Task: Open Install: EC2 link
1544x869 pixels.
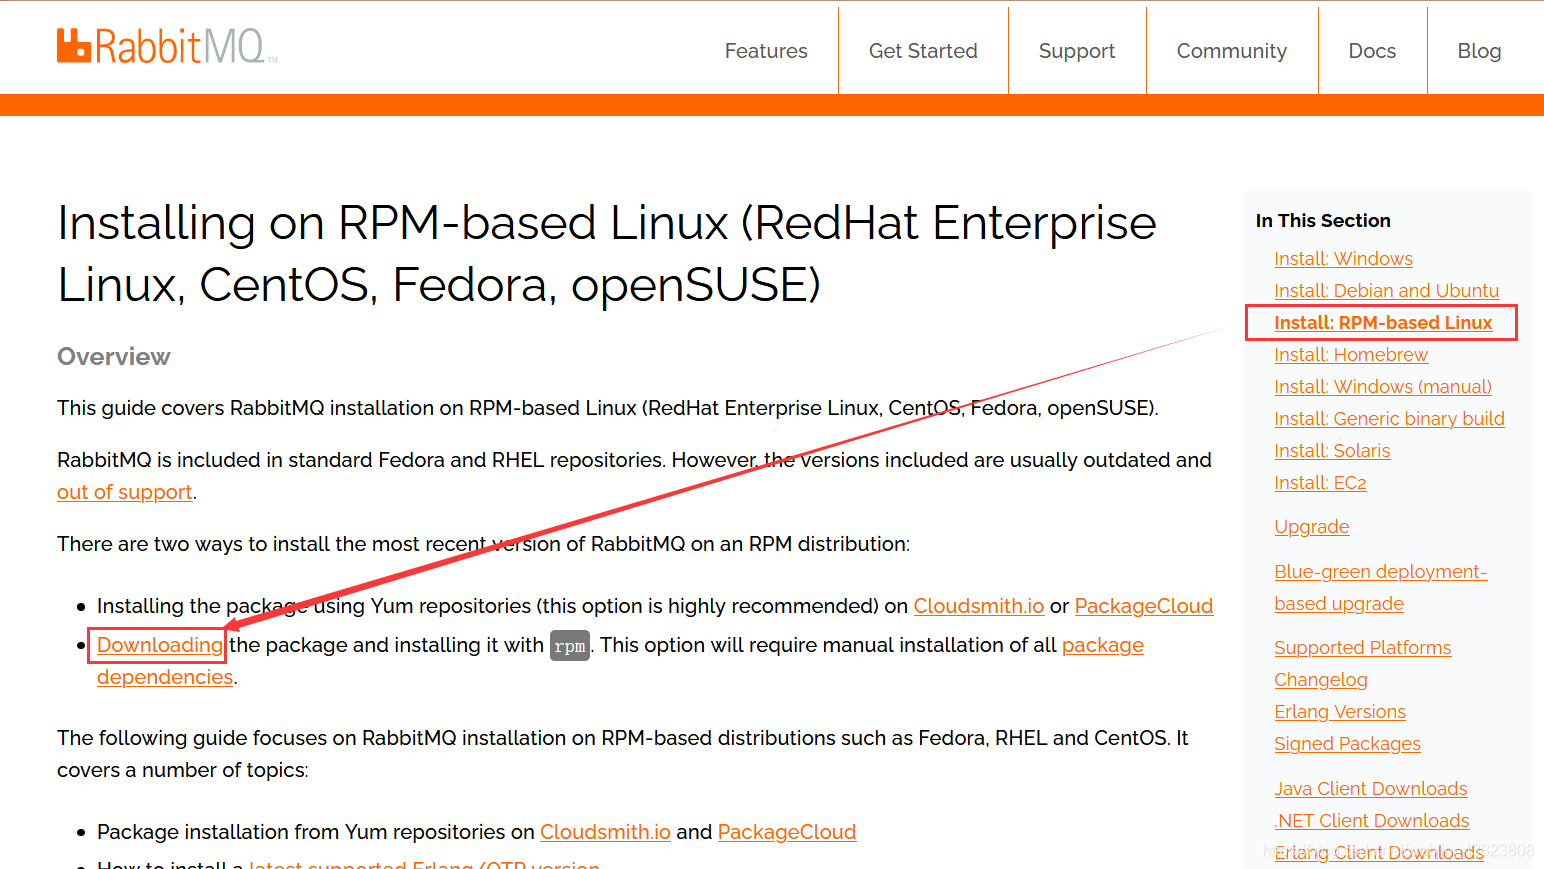Action: (x=1320, y=483)
